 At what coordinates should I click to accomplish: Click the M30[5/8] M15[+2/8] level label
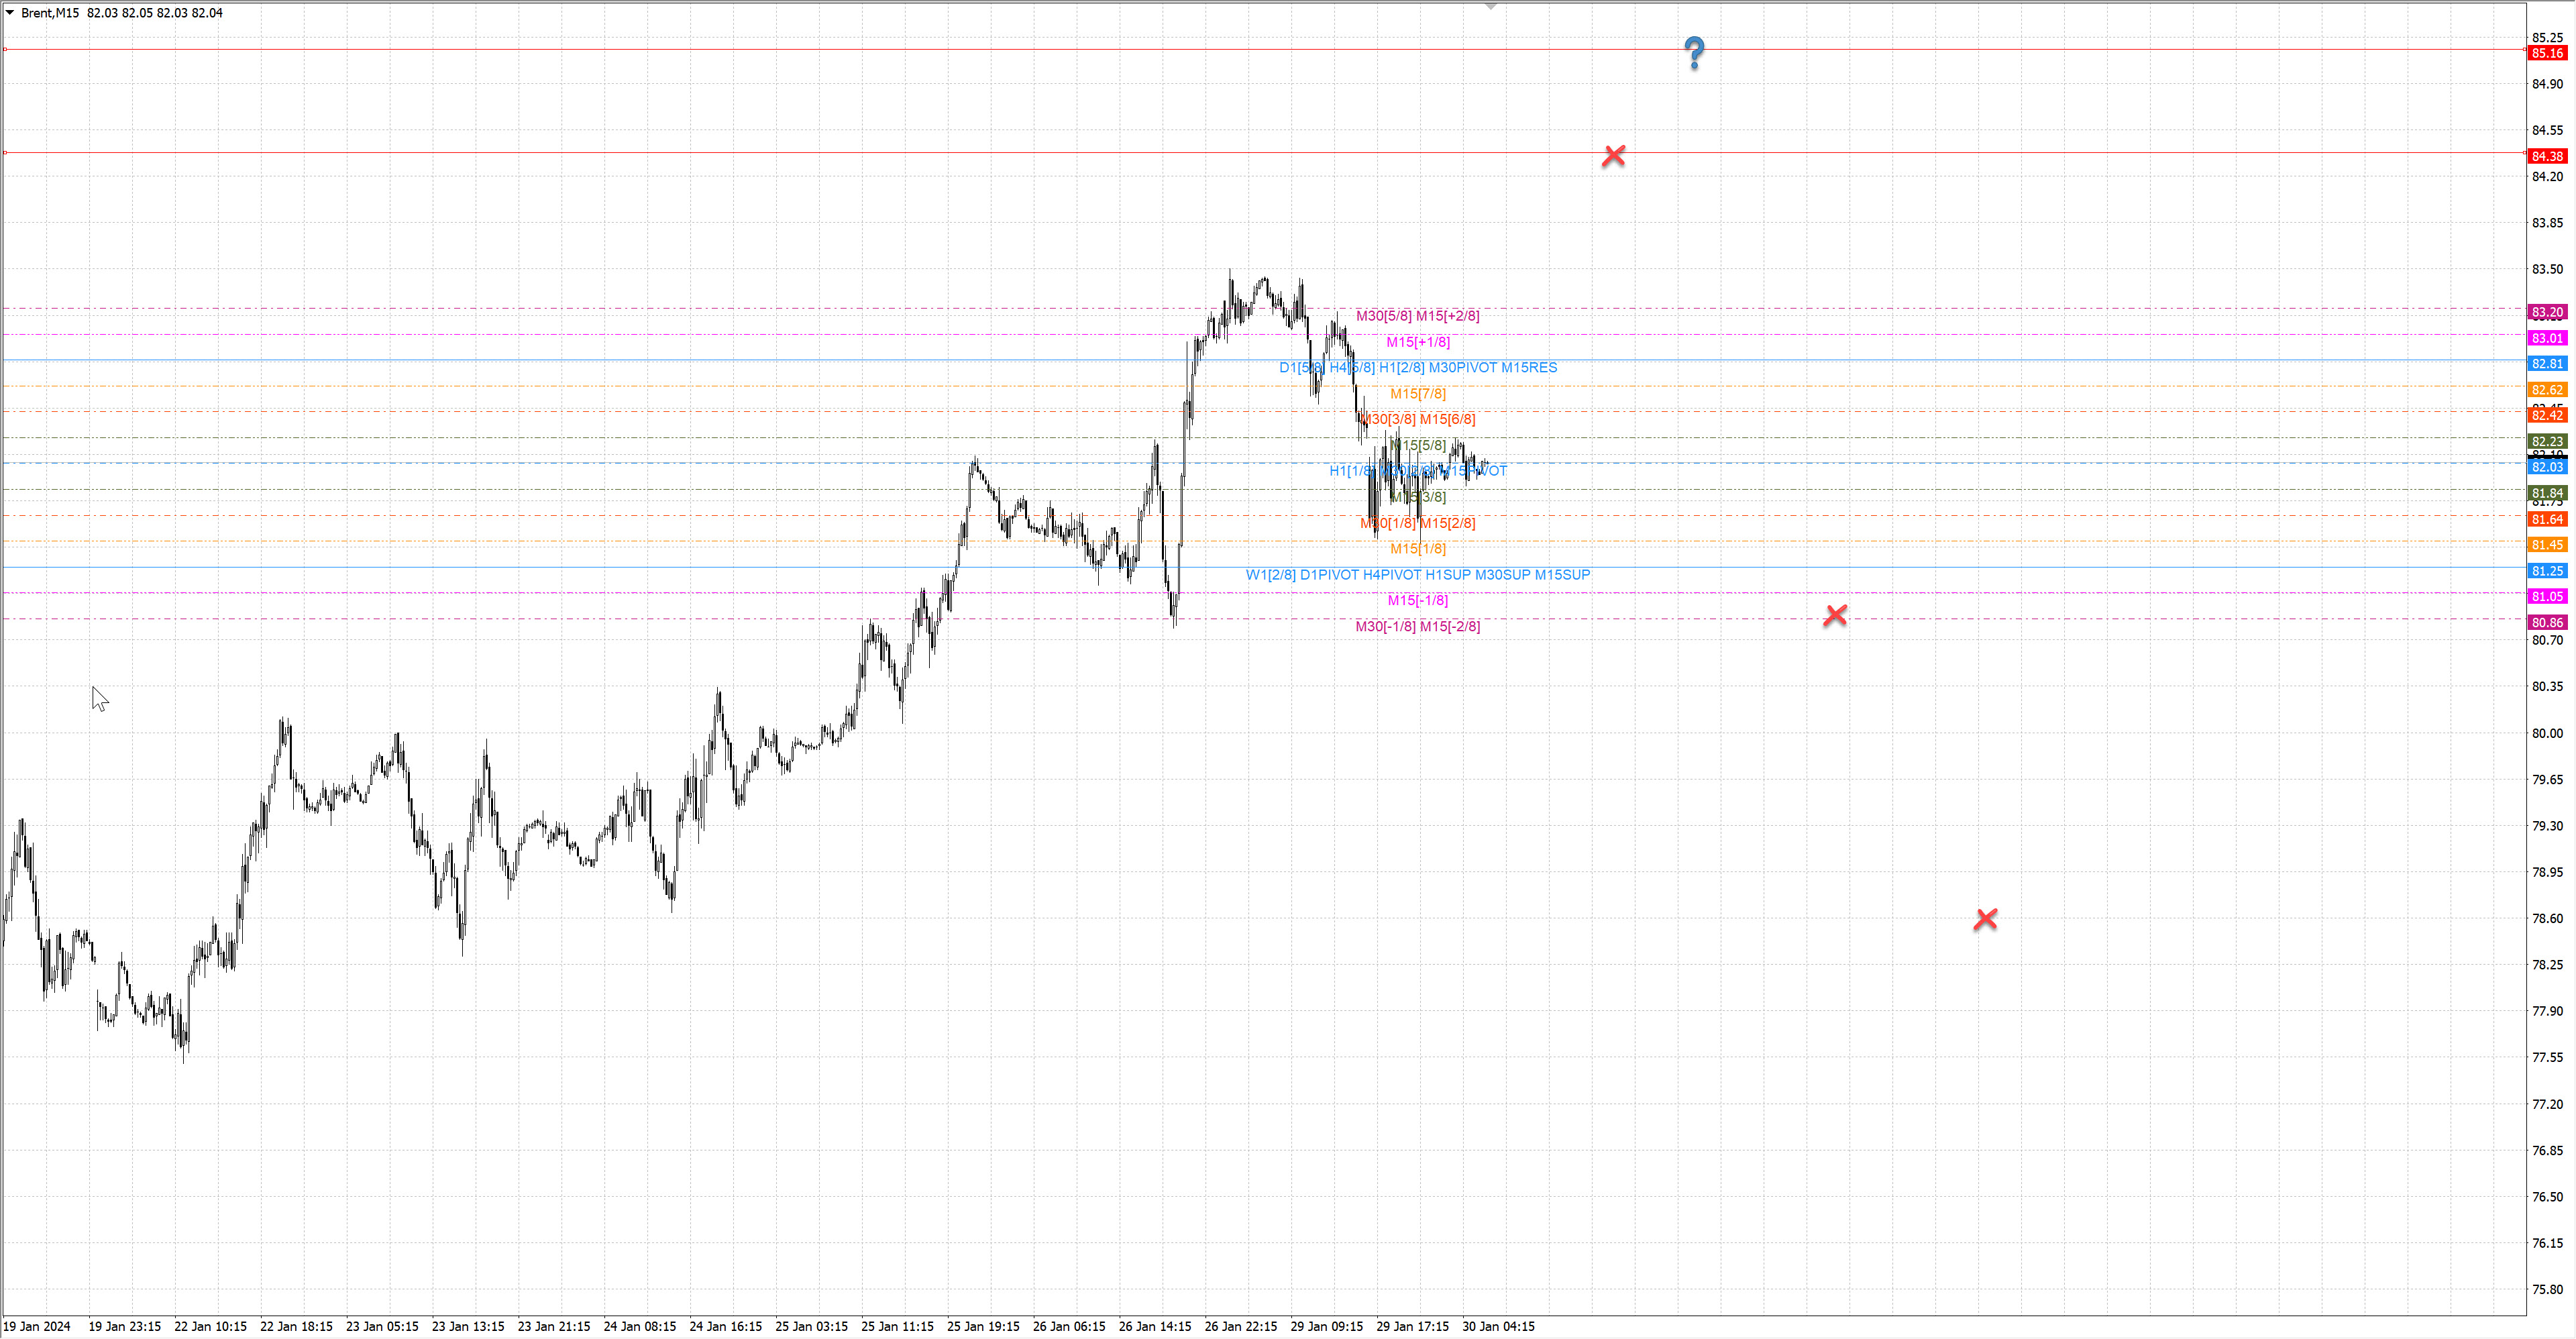point(1417,316)
